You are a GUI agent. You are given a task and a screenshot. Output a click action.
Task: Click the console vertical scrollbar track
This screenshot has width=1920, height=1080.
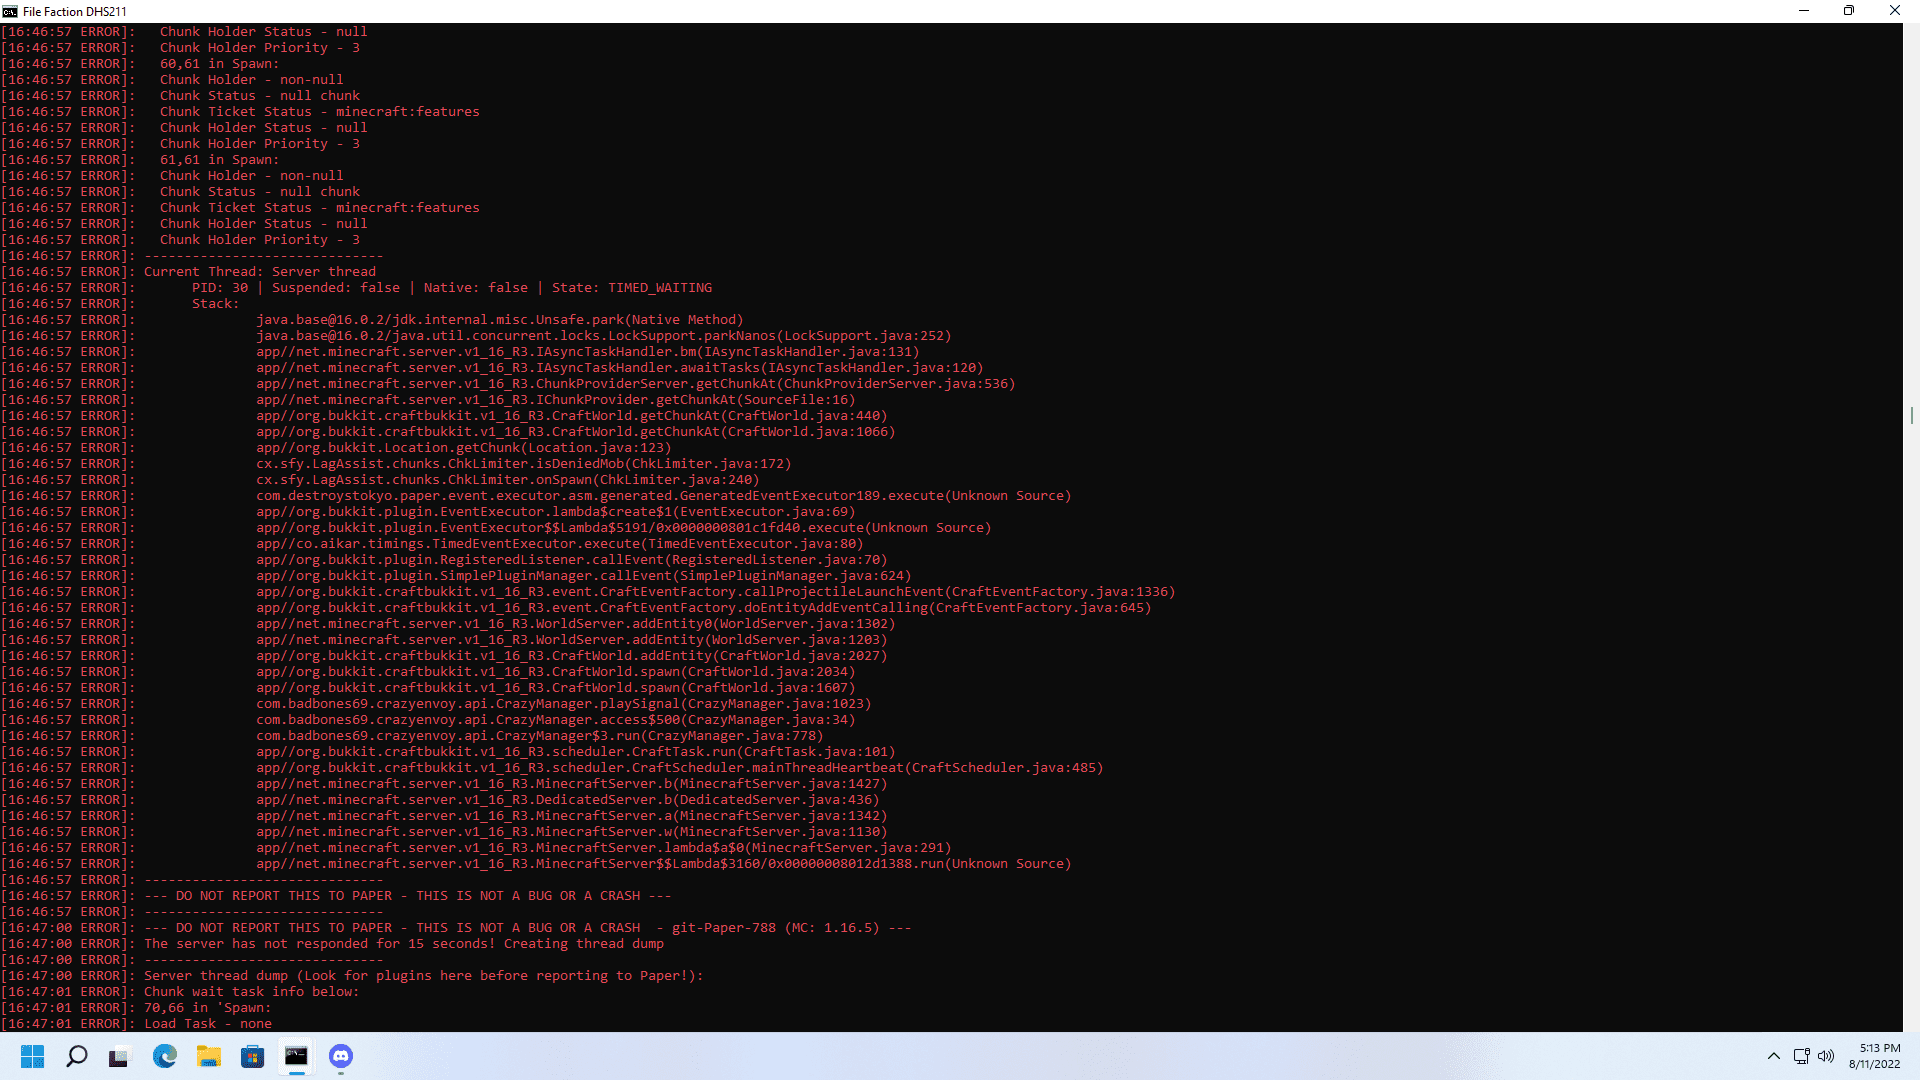[1911, 700]
